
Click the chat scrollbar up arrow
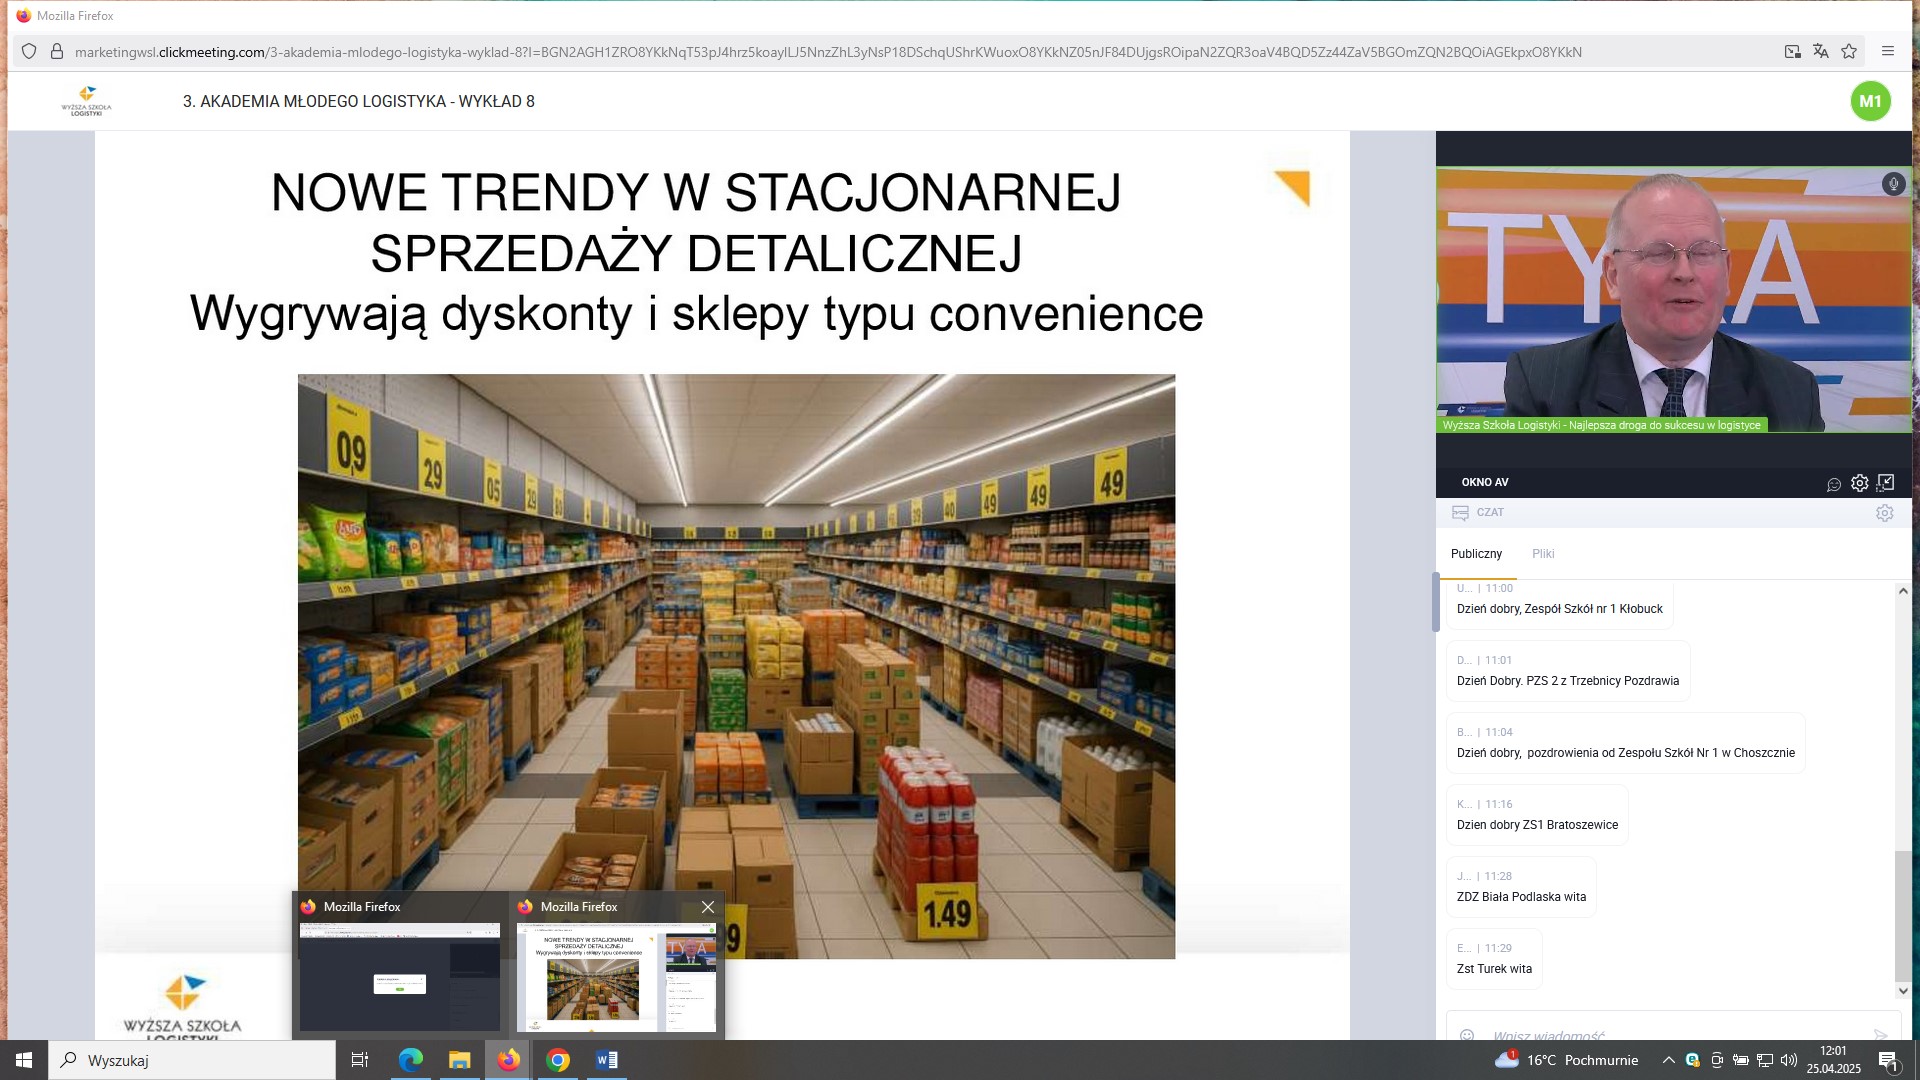point(1903,591)
